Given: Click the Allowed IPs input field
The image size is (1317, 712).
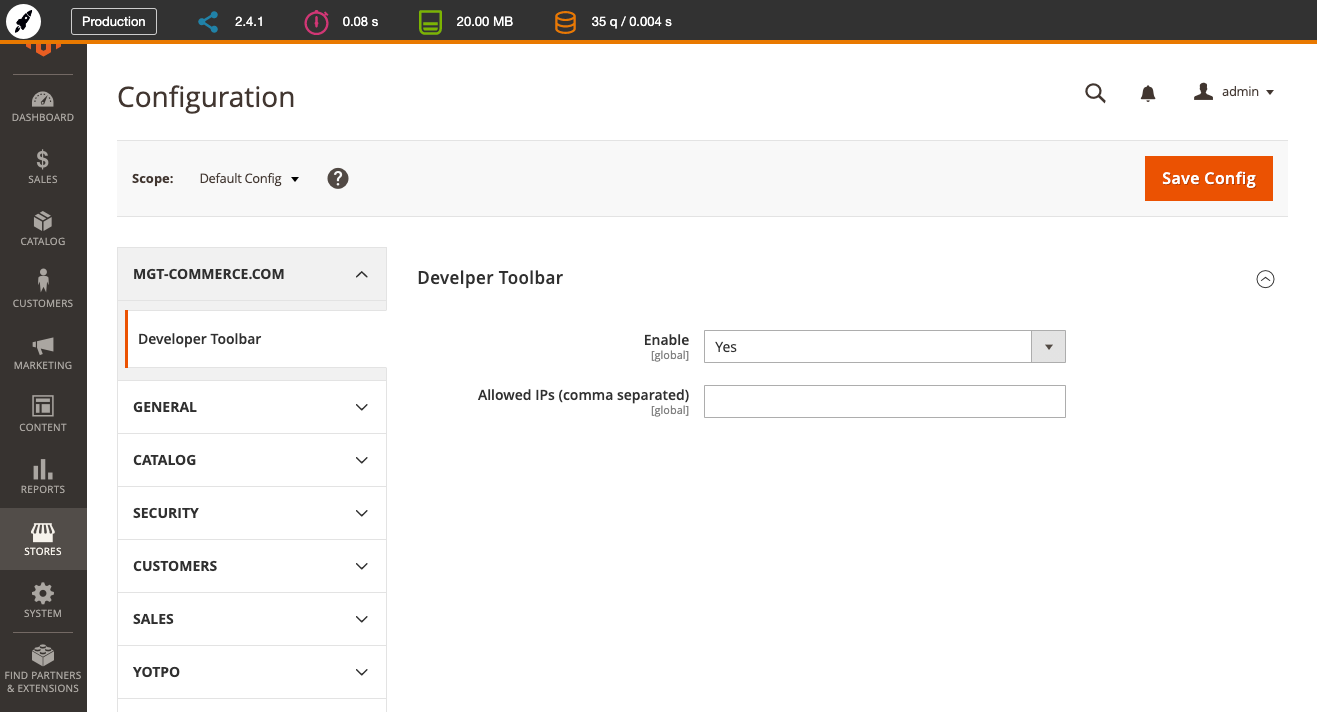Looking at the screenshot, I should tap(885, 401).
